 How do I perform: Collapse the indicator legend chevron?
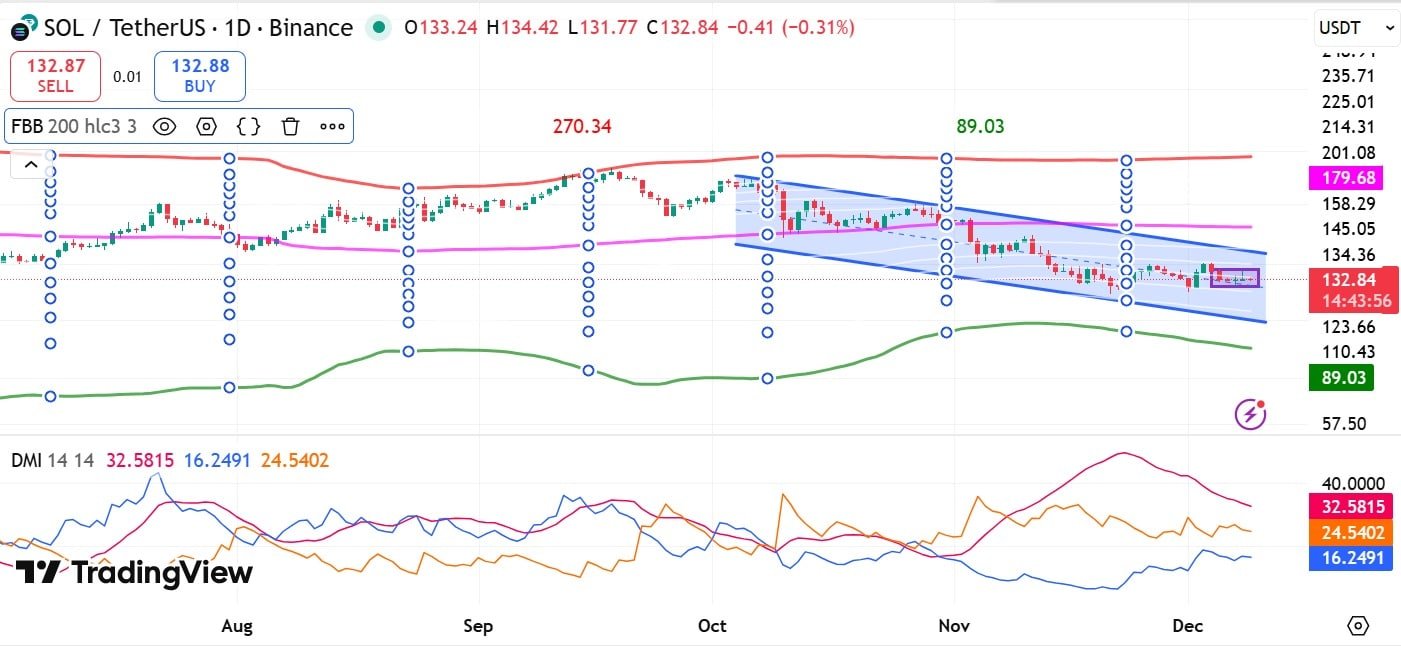tap(30, 165)
